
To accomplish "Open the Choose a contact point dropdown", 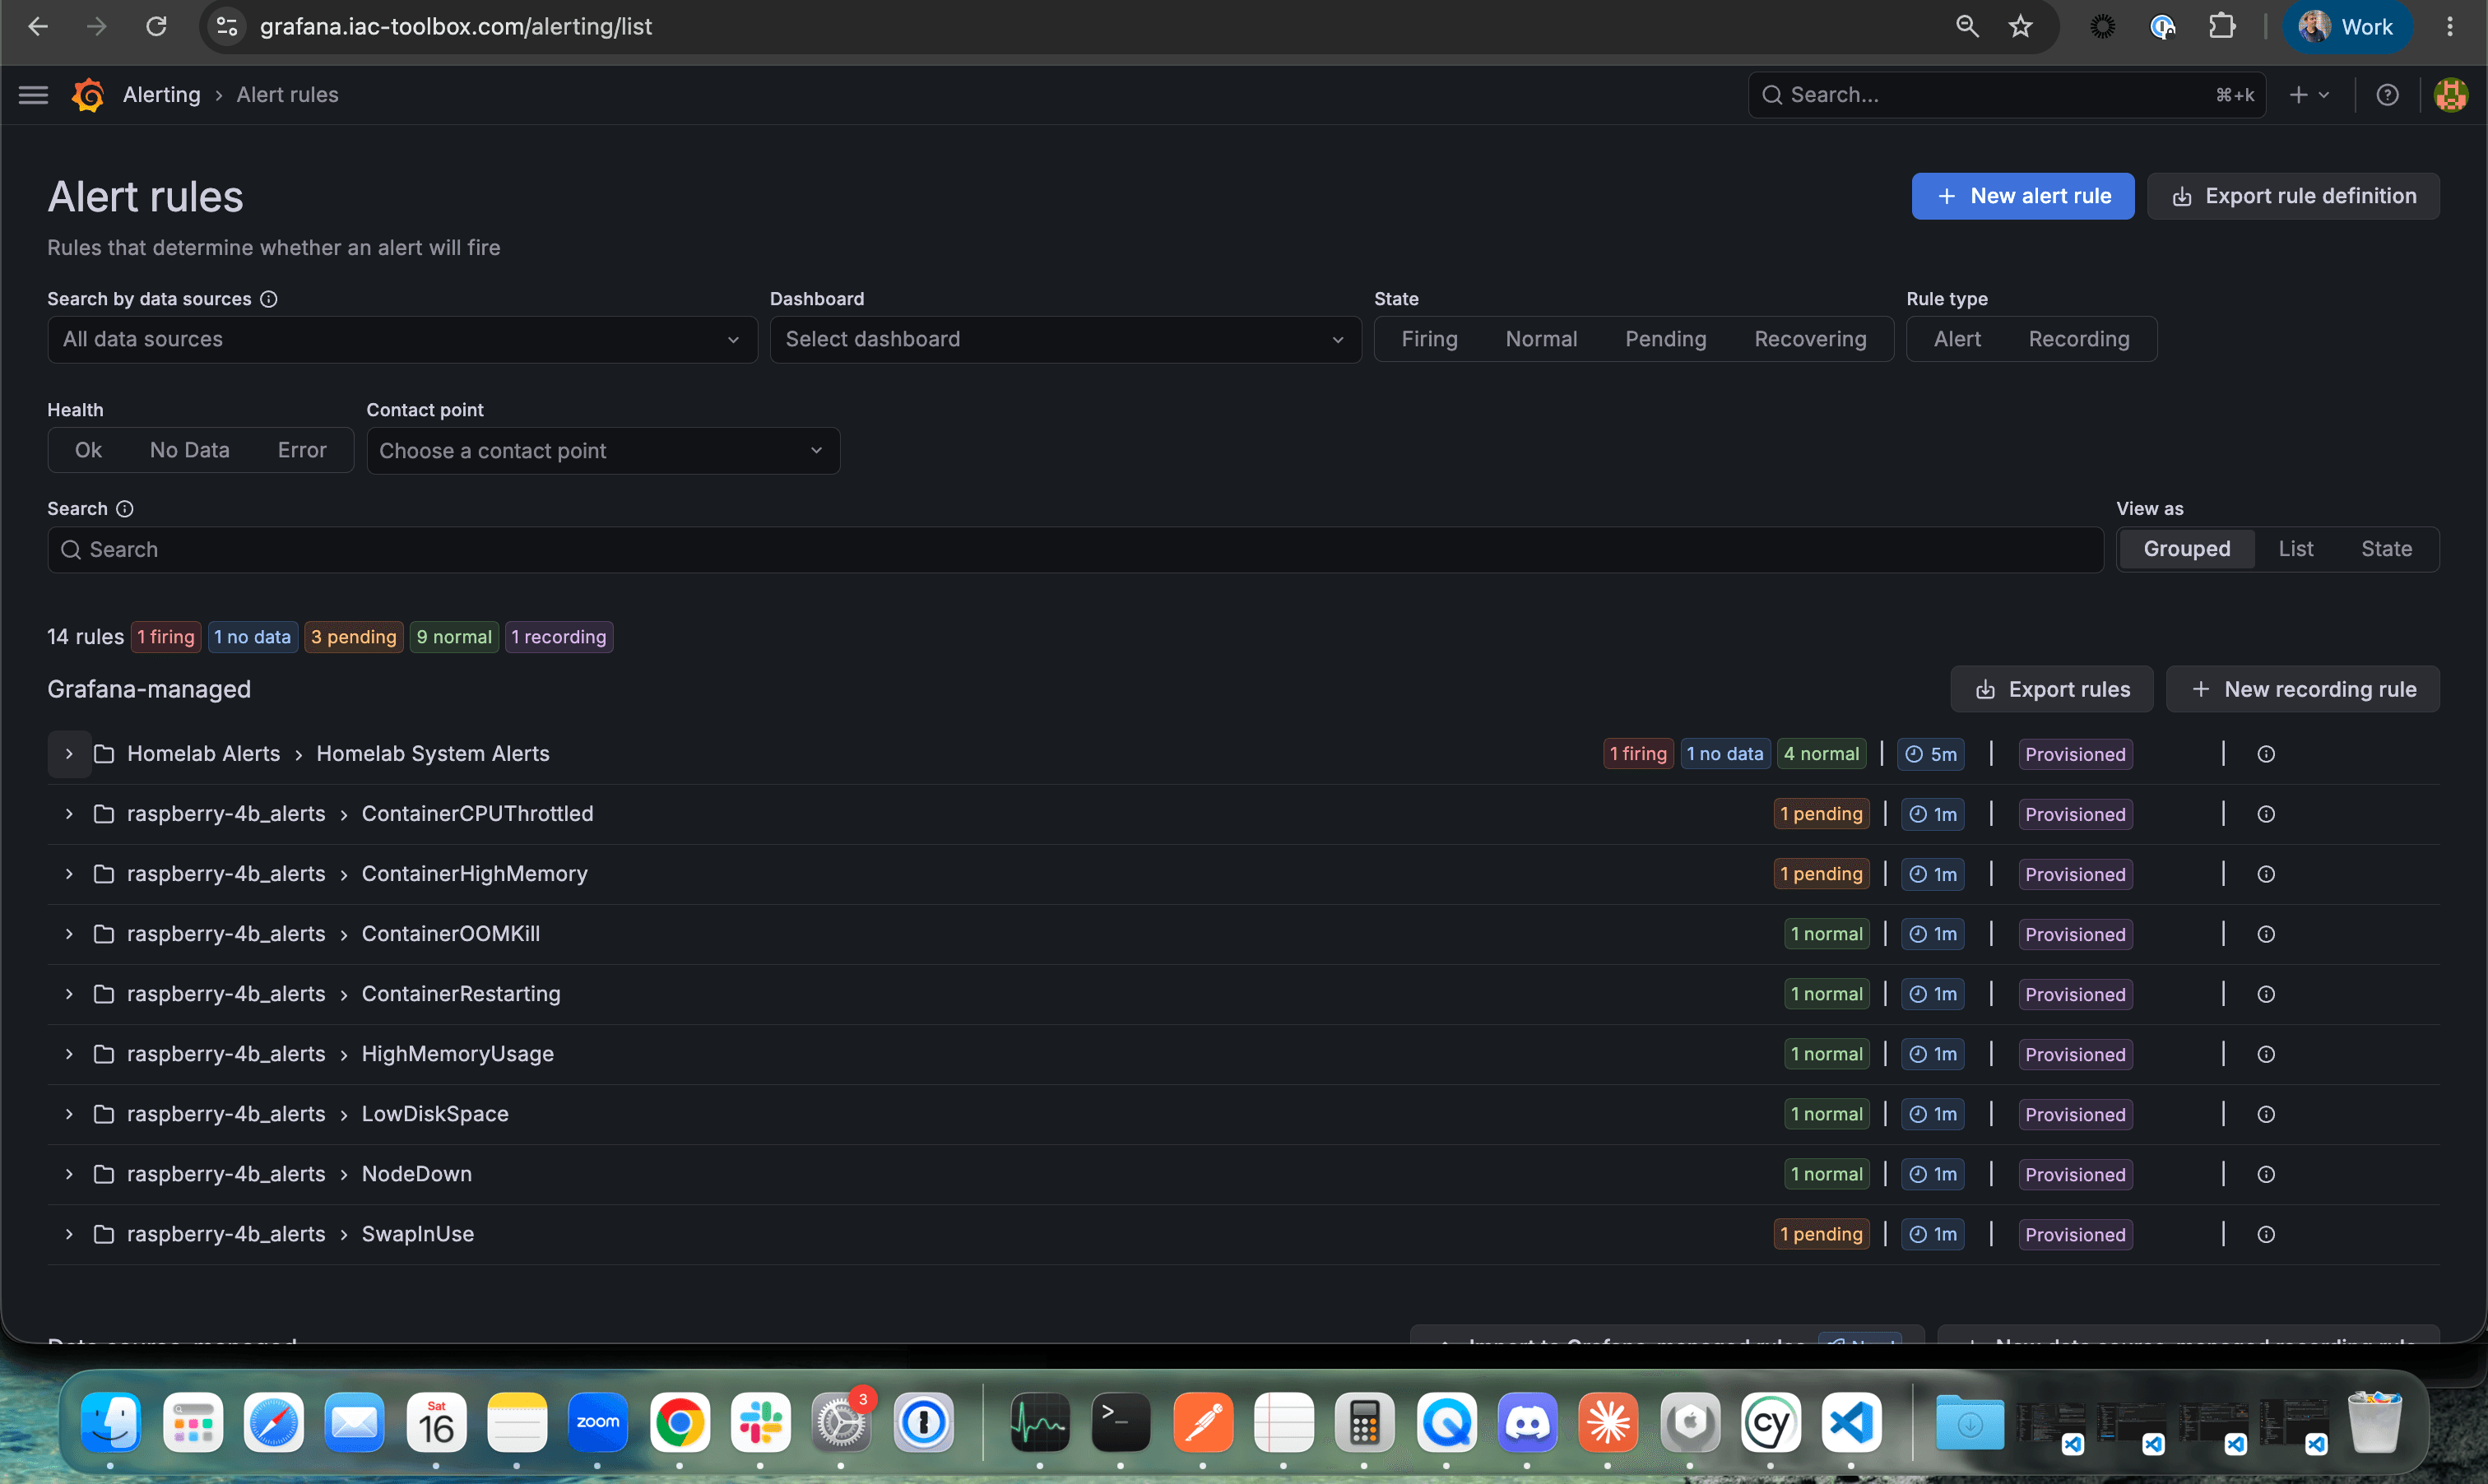I will coord(603,451).
